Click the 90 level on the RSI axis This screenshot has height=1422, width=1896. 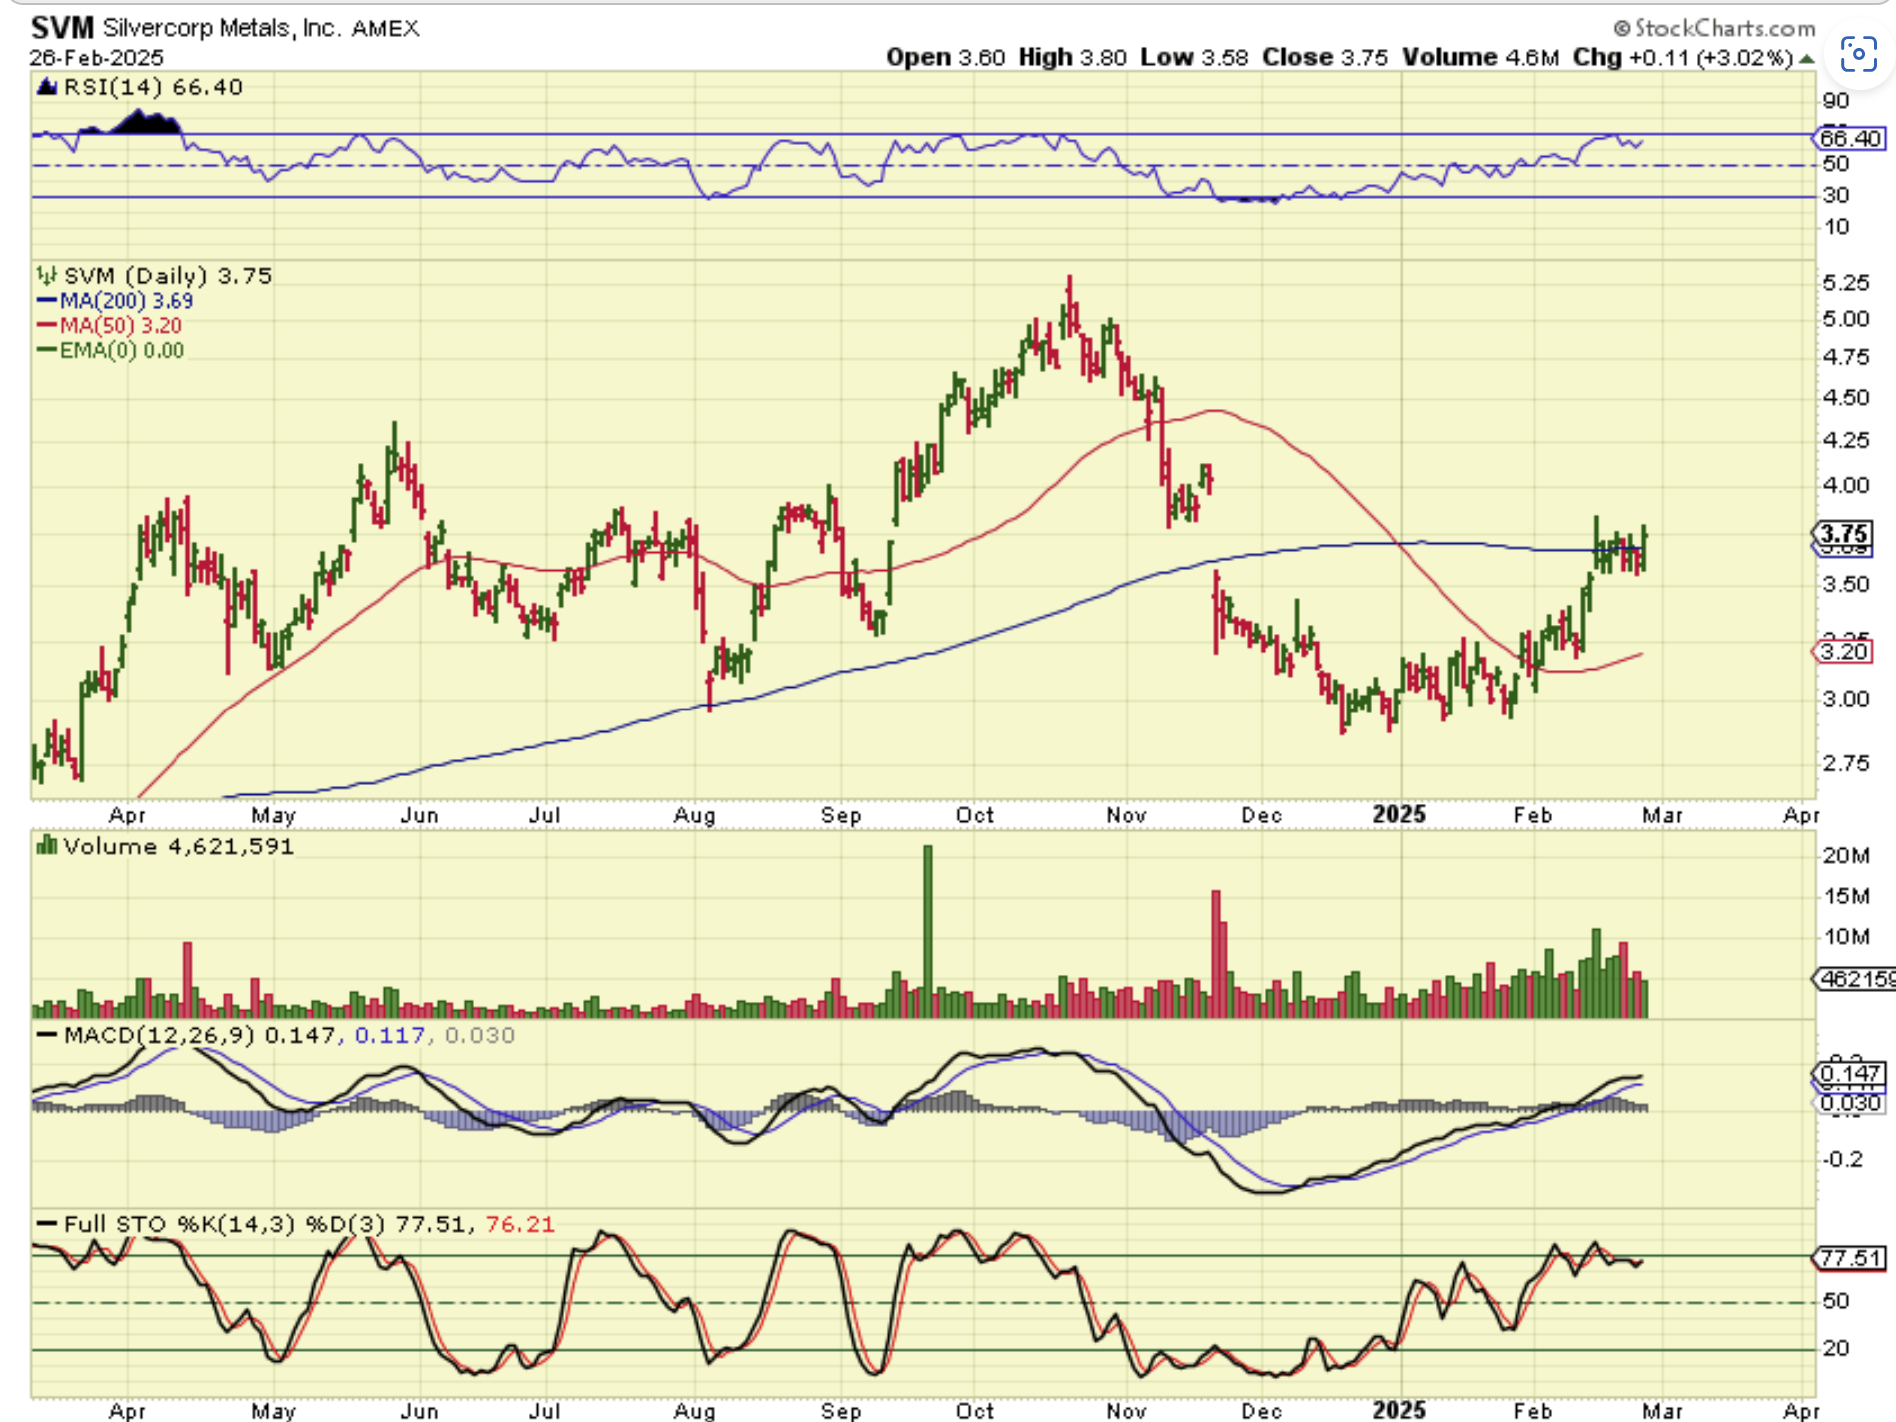coord(1836,101)
